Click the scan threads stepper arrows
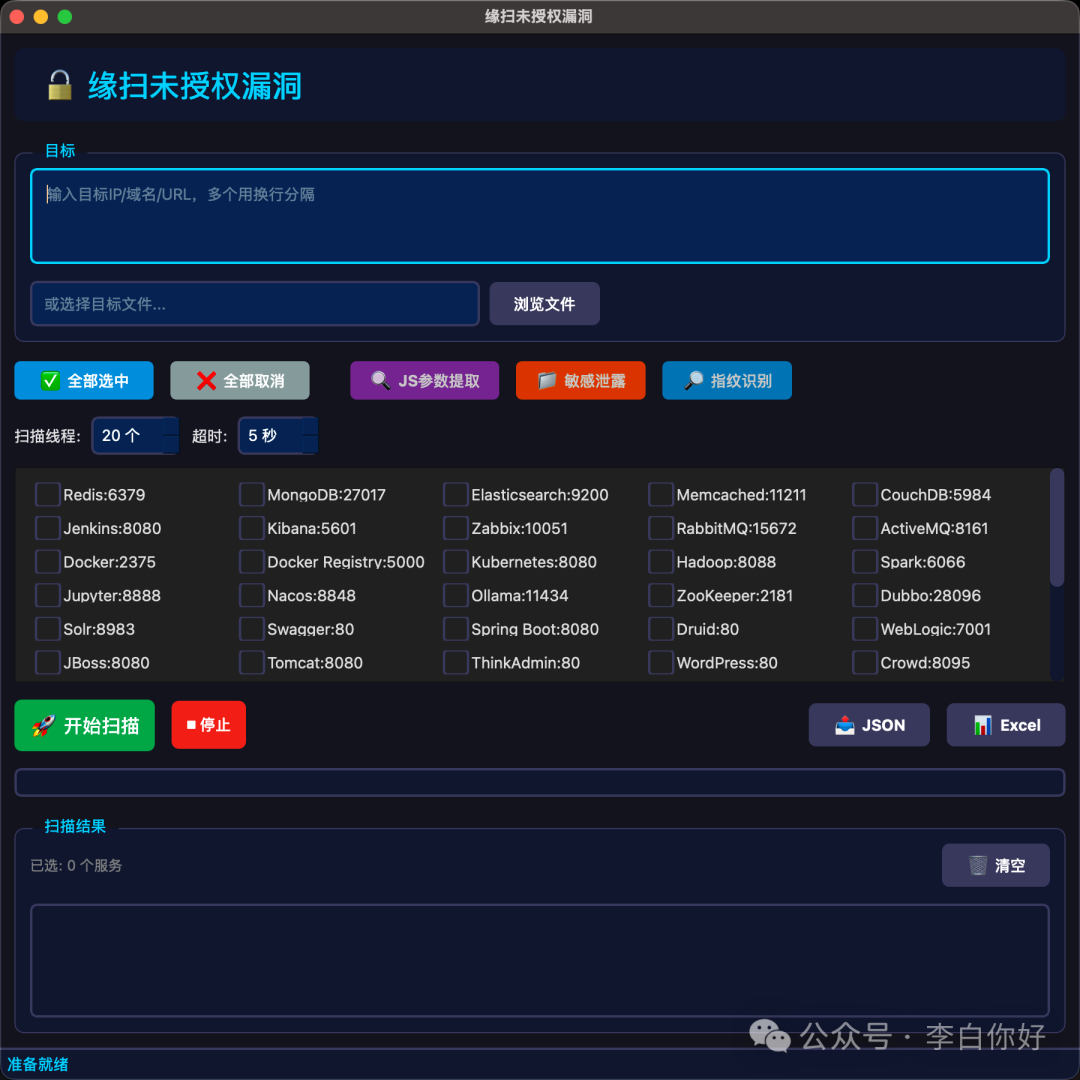Screen dimensions: 1080x1080 pos(171,435)
